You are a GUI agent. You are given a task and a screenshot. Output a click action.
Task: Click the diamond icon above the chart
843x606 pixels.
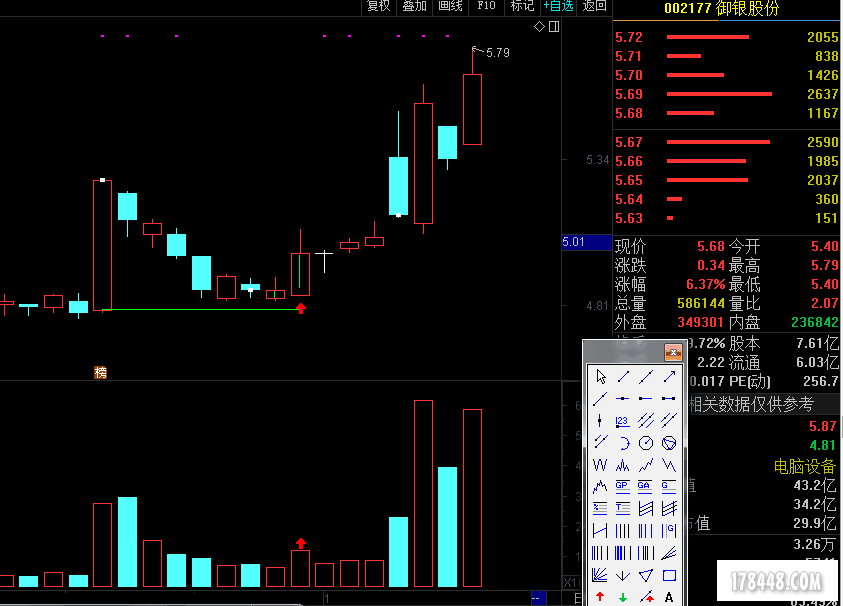539,26
